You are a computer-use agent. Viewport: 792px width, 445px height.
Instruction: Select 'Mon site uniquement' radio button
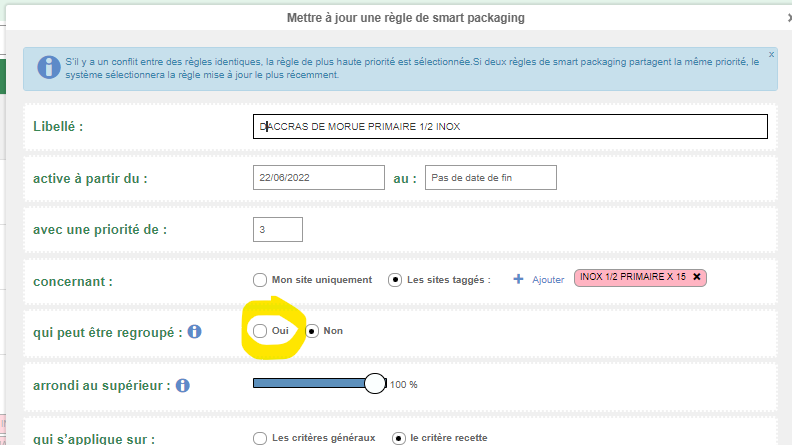(x=260, y=280)
